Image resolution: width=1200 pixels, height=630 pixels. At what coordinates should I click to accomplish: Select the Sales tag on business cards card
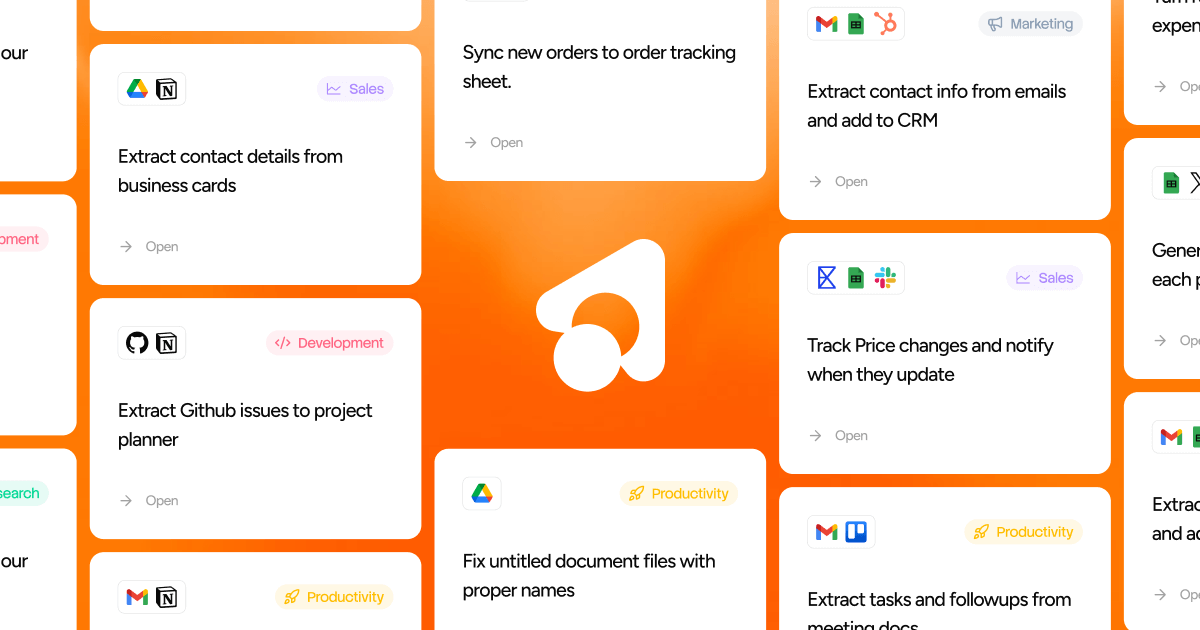[355, 89]
